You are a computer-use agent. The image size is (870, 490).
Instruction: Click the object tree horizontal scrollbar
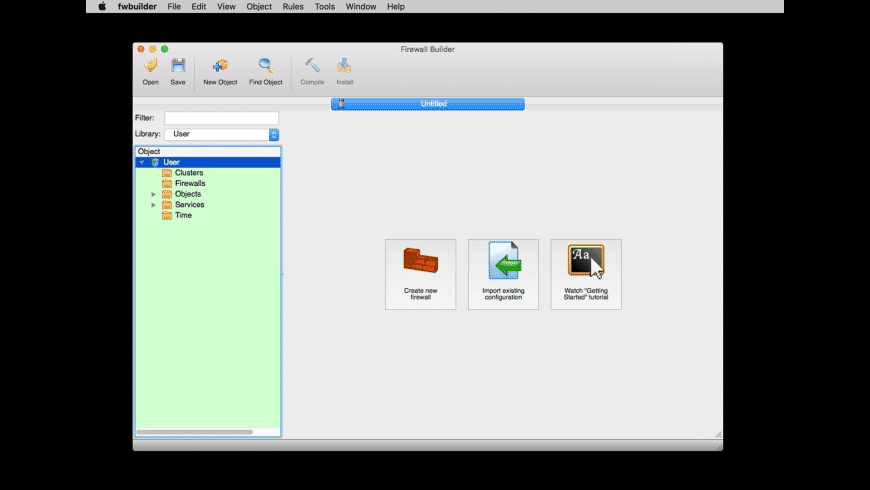click(195, 432)
